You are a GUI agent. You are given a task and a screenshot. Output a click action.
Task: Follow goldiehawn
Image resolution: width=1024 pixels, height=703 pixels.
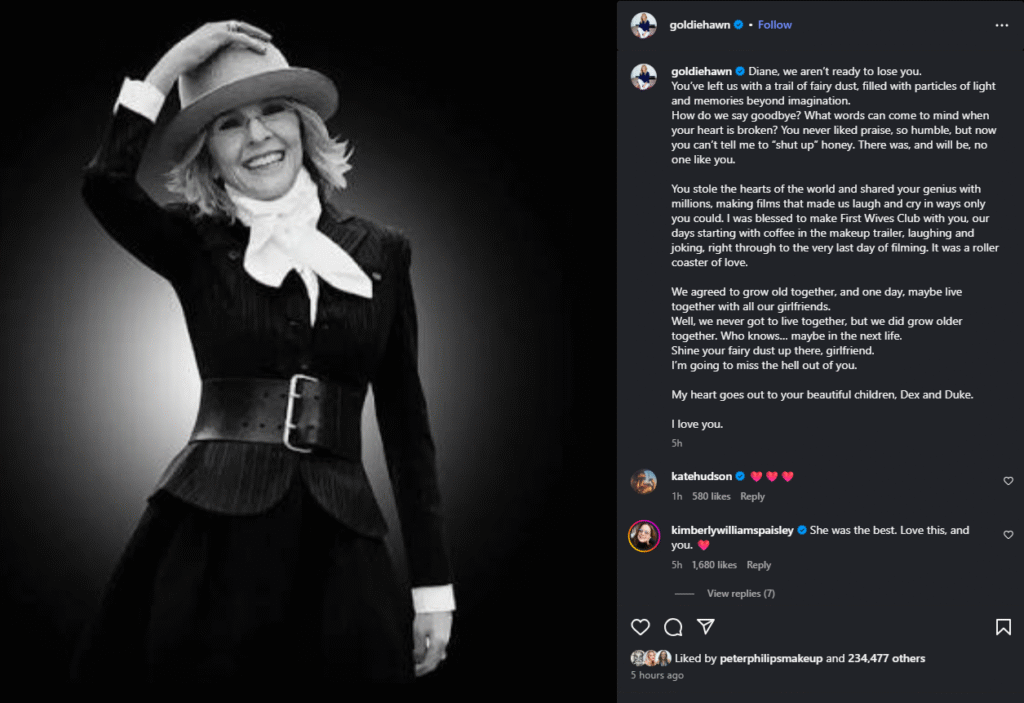click(x=773, y=25)
